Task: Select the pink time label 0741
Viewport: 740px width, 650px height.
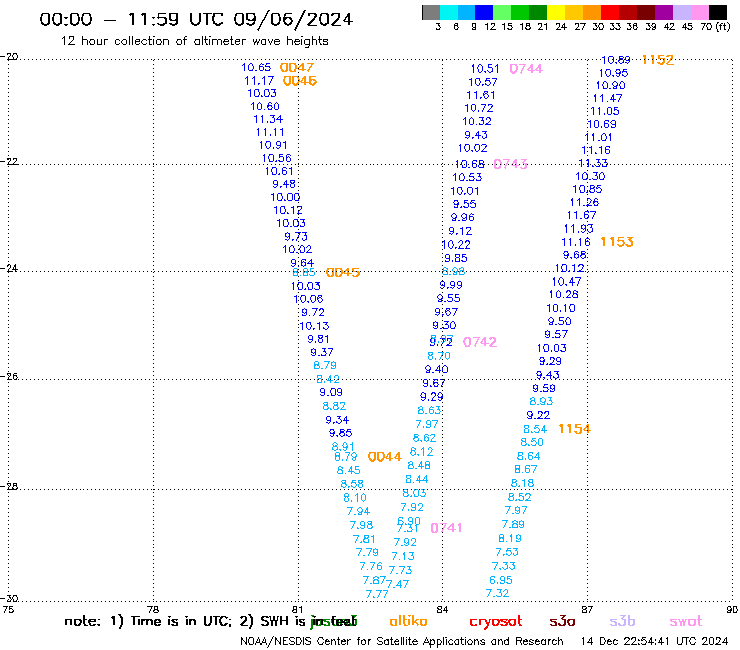Action: (x=446, y=528)
